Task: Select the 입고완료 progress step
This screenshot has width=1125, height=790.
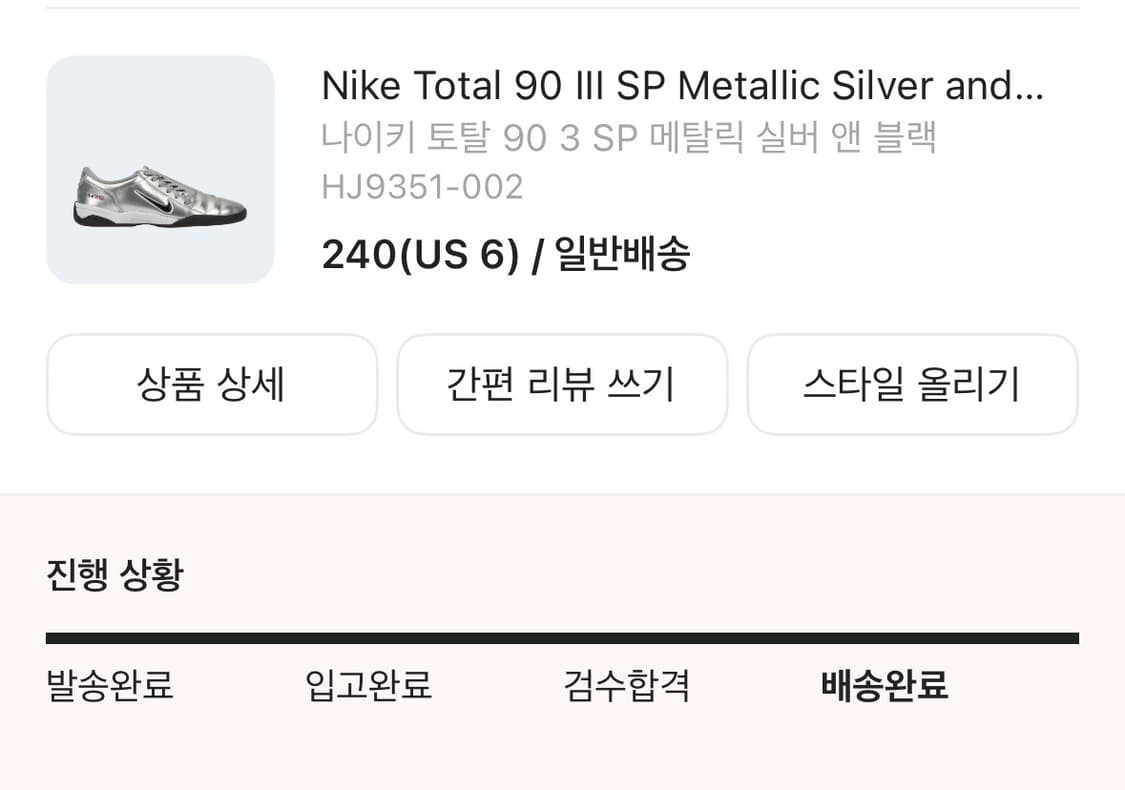Action: [x=368, y=686]
